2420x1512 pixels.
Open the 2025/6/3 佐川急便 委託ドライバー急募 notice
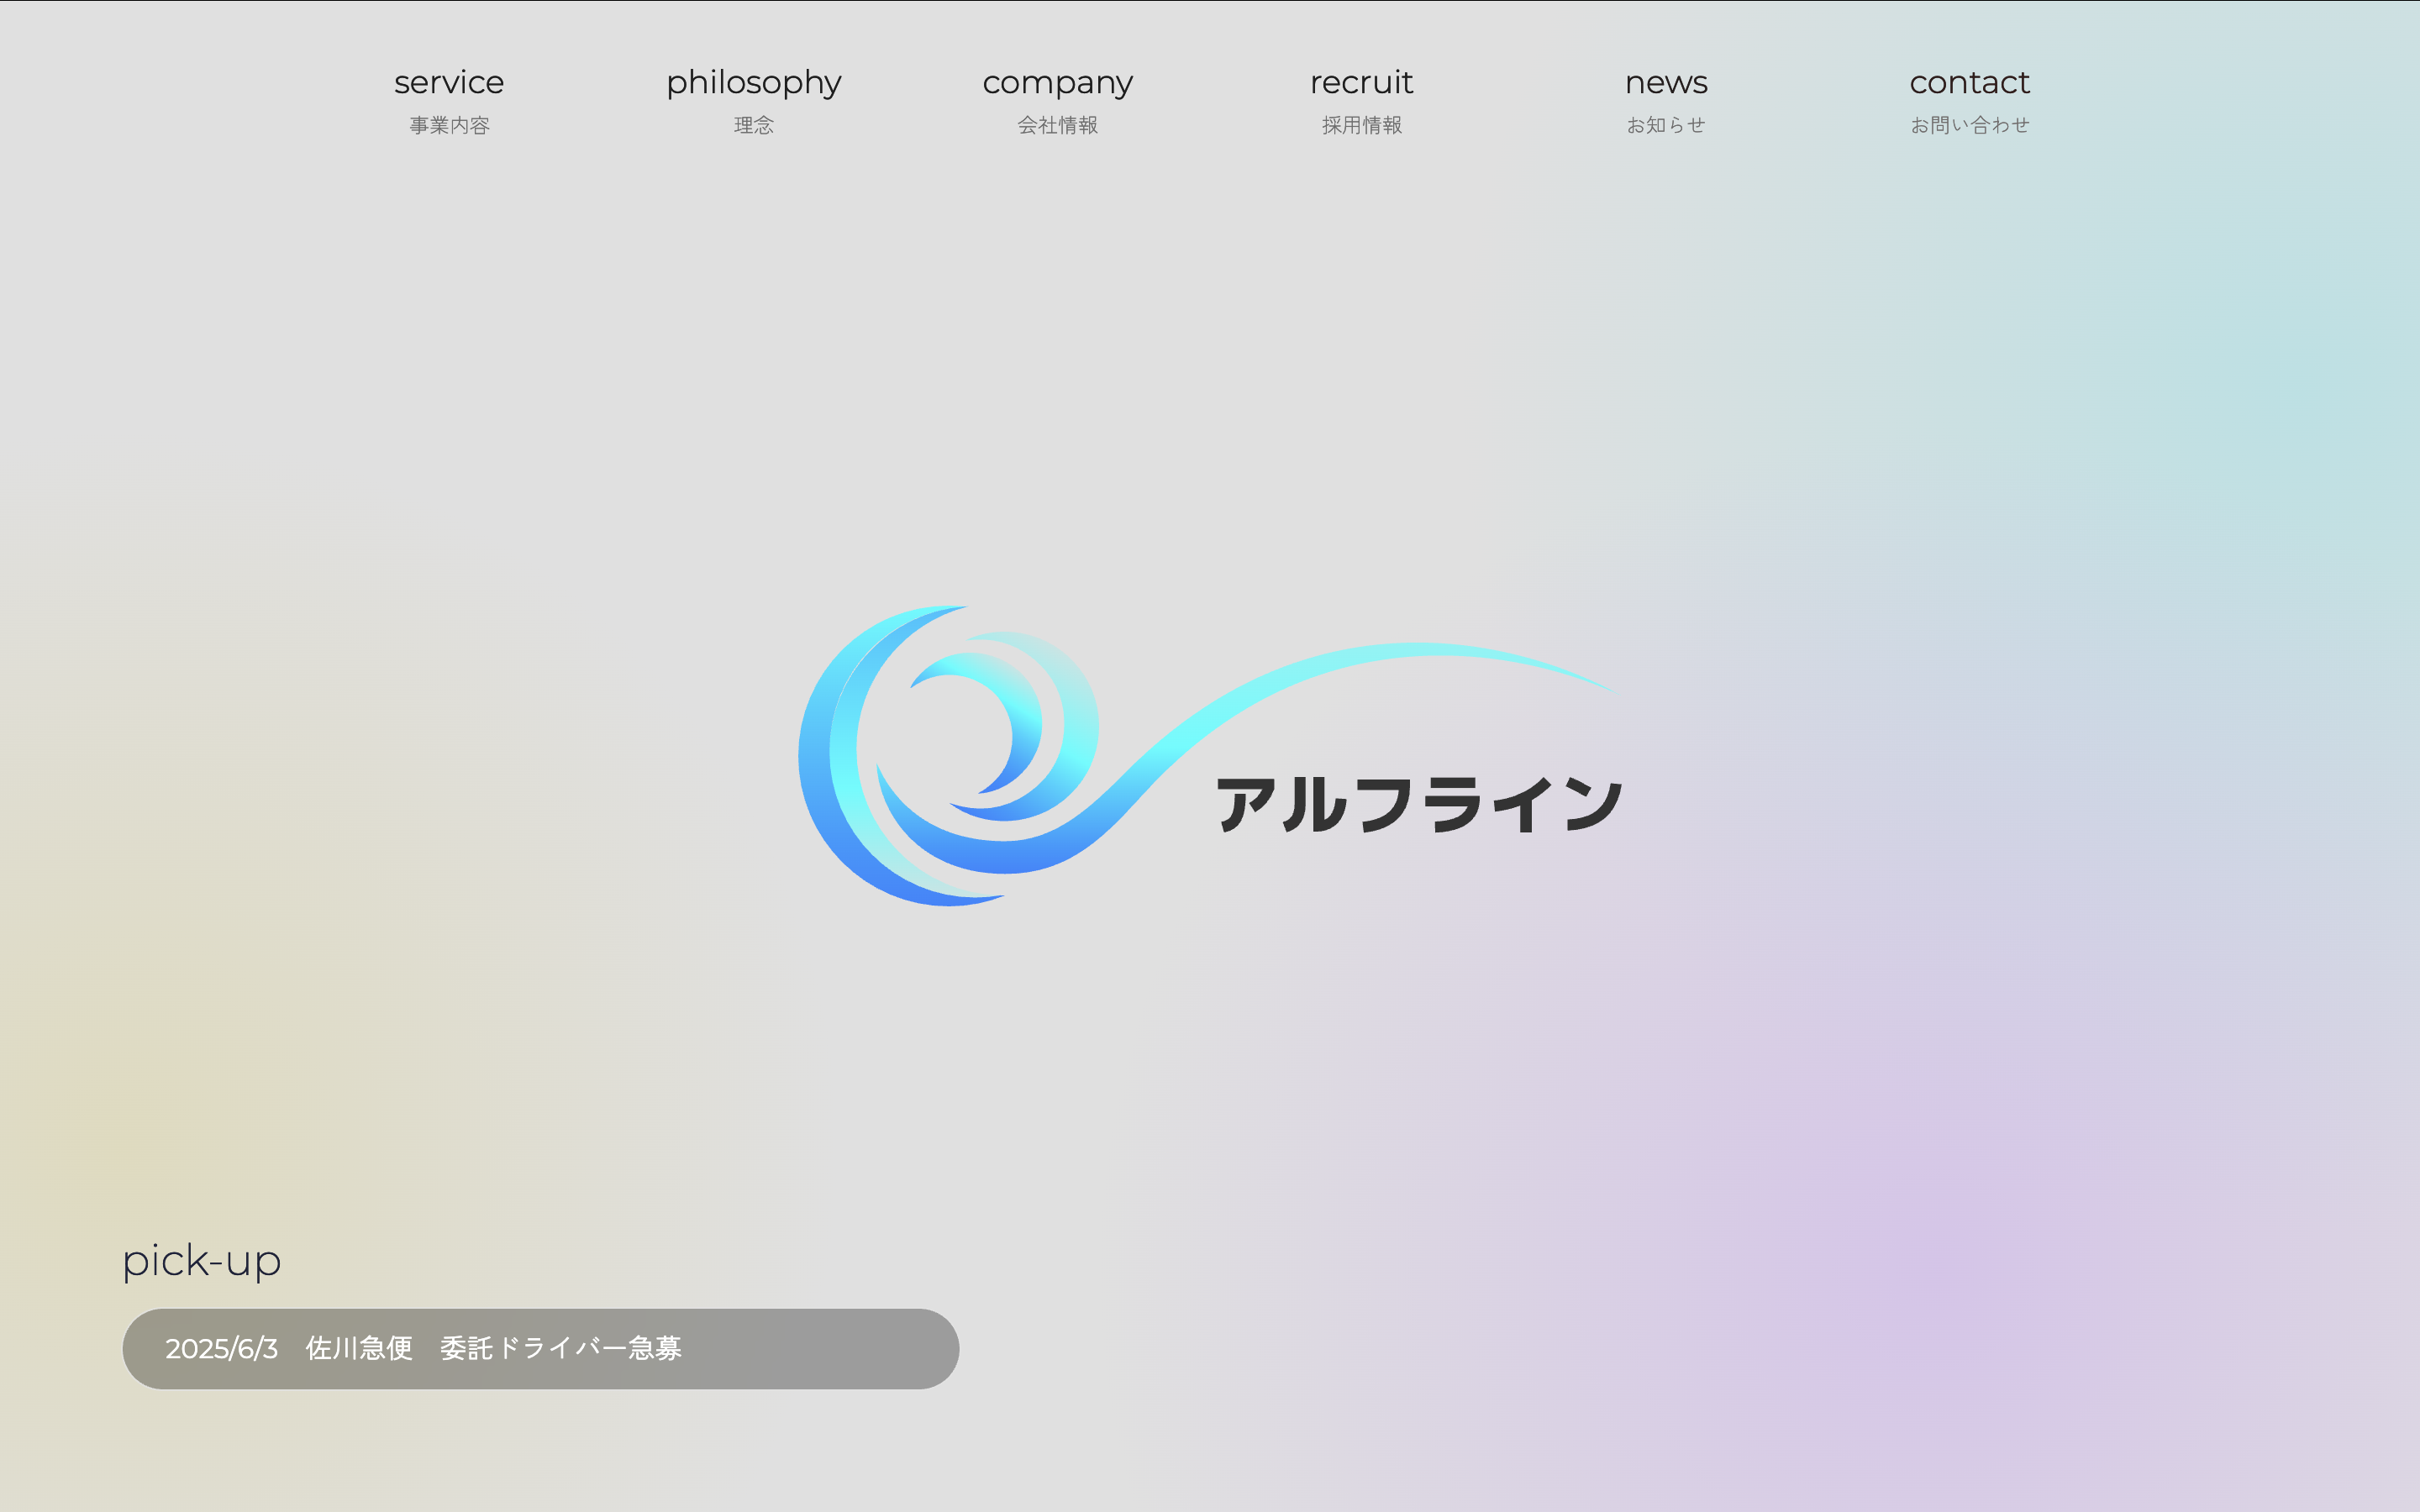tap(541, 1348)
